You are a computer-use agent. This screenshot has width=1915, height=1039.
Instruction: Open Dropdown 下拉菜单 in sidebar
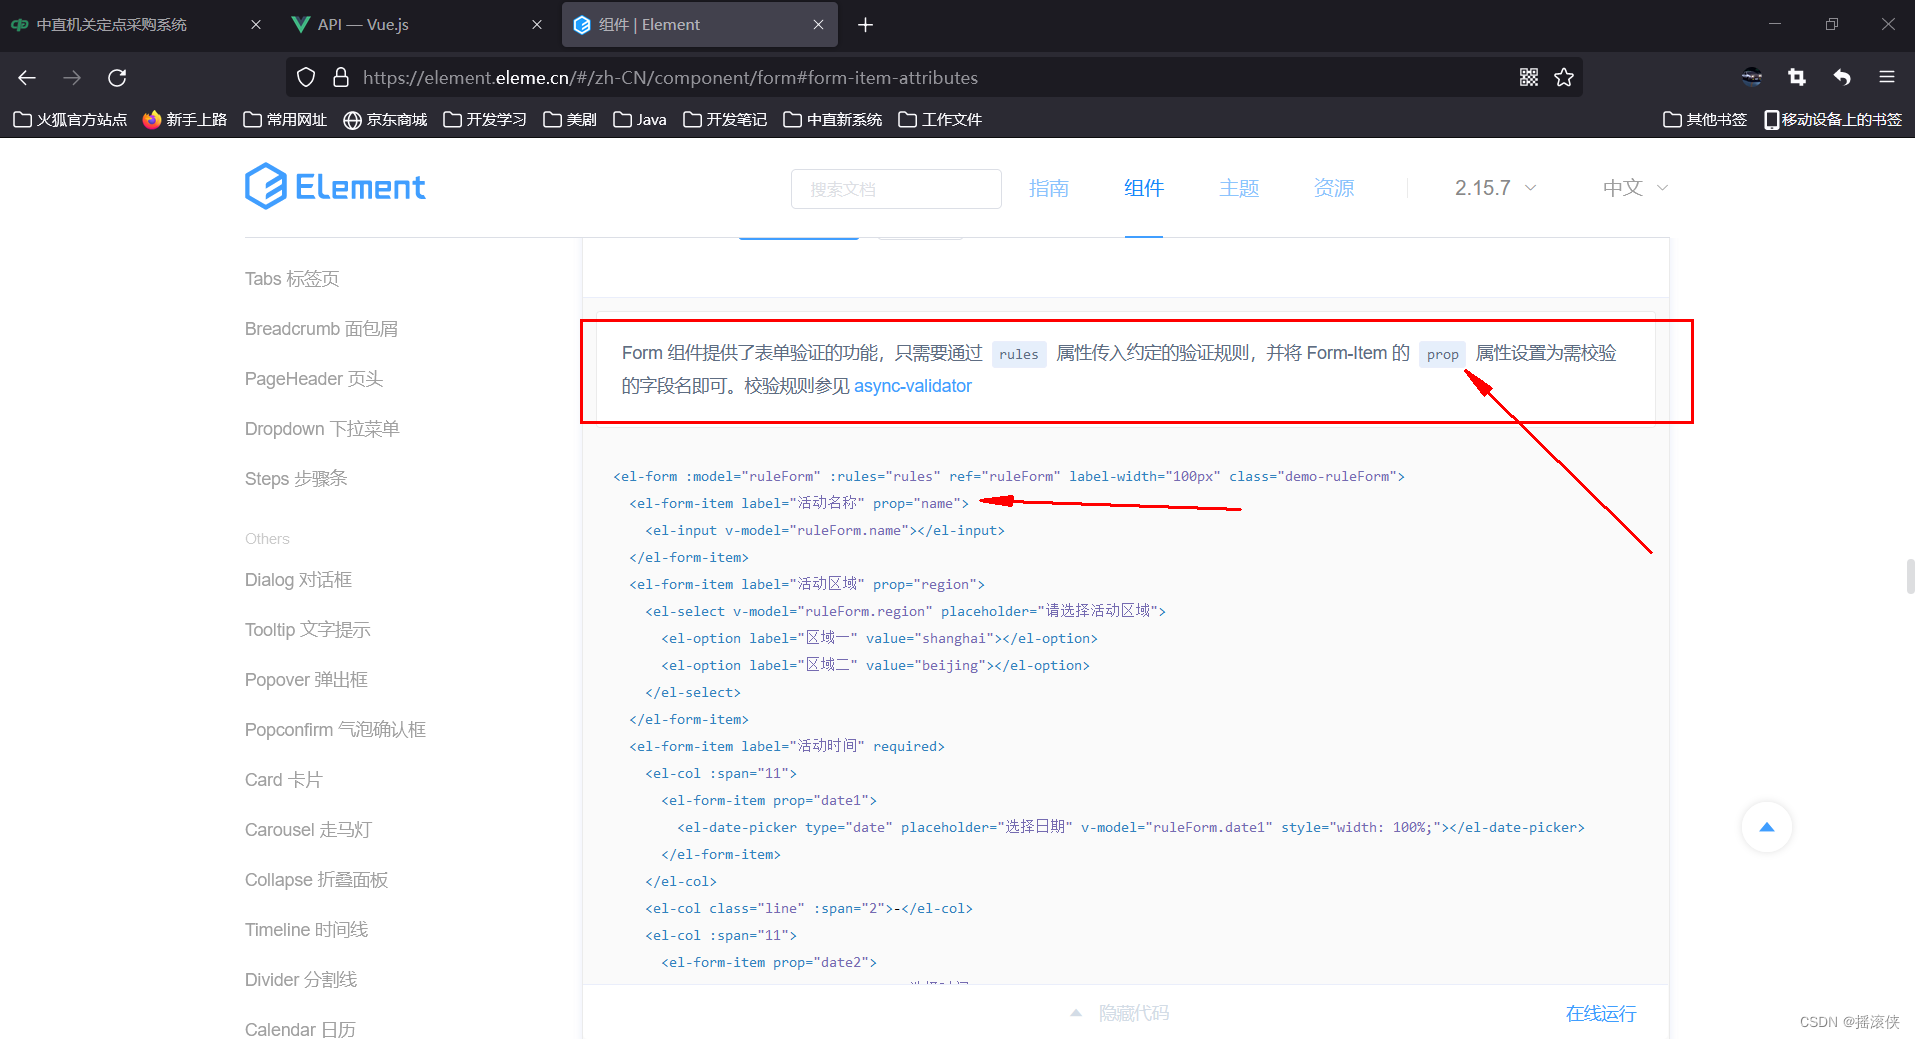click(322, 429)
